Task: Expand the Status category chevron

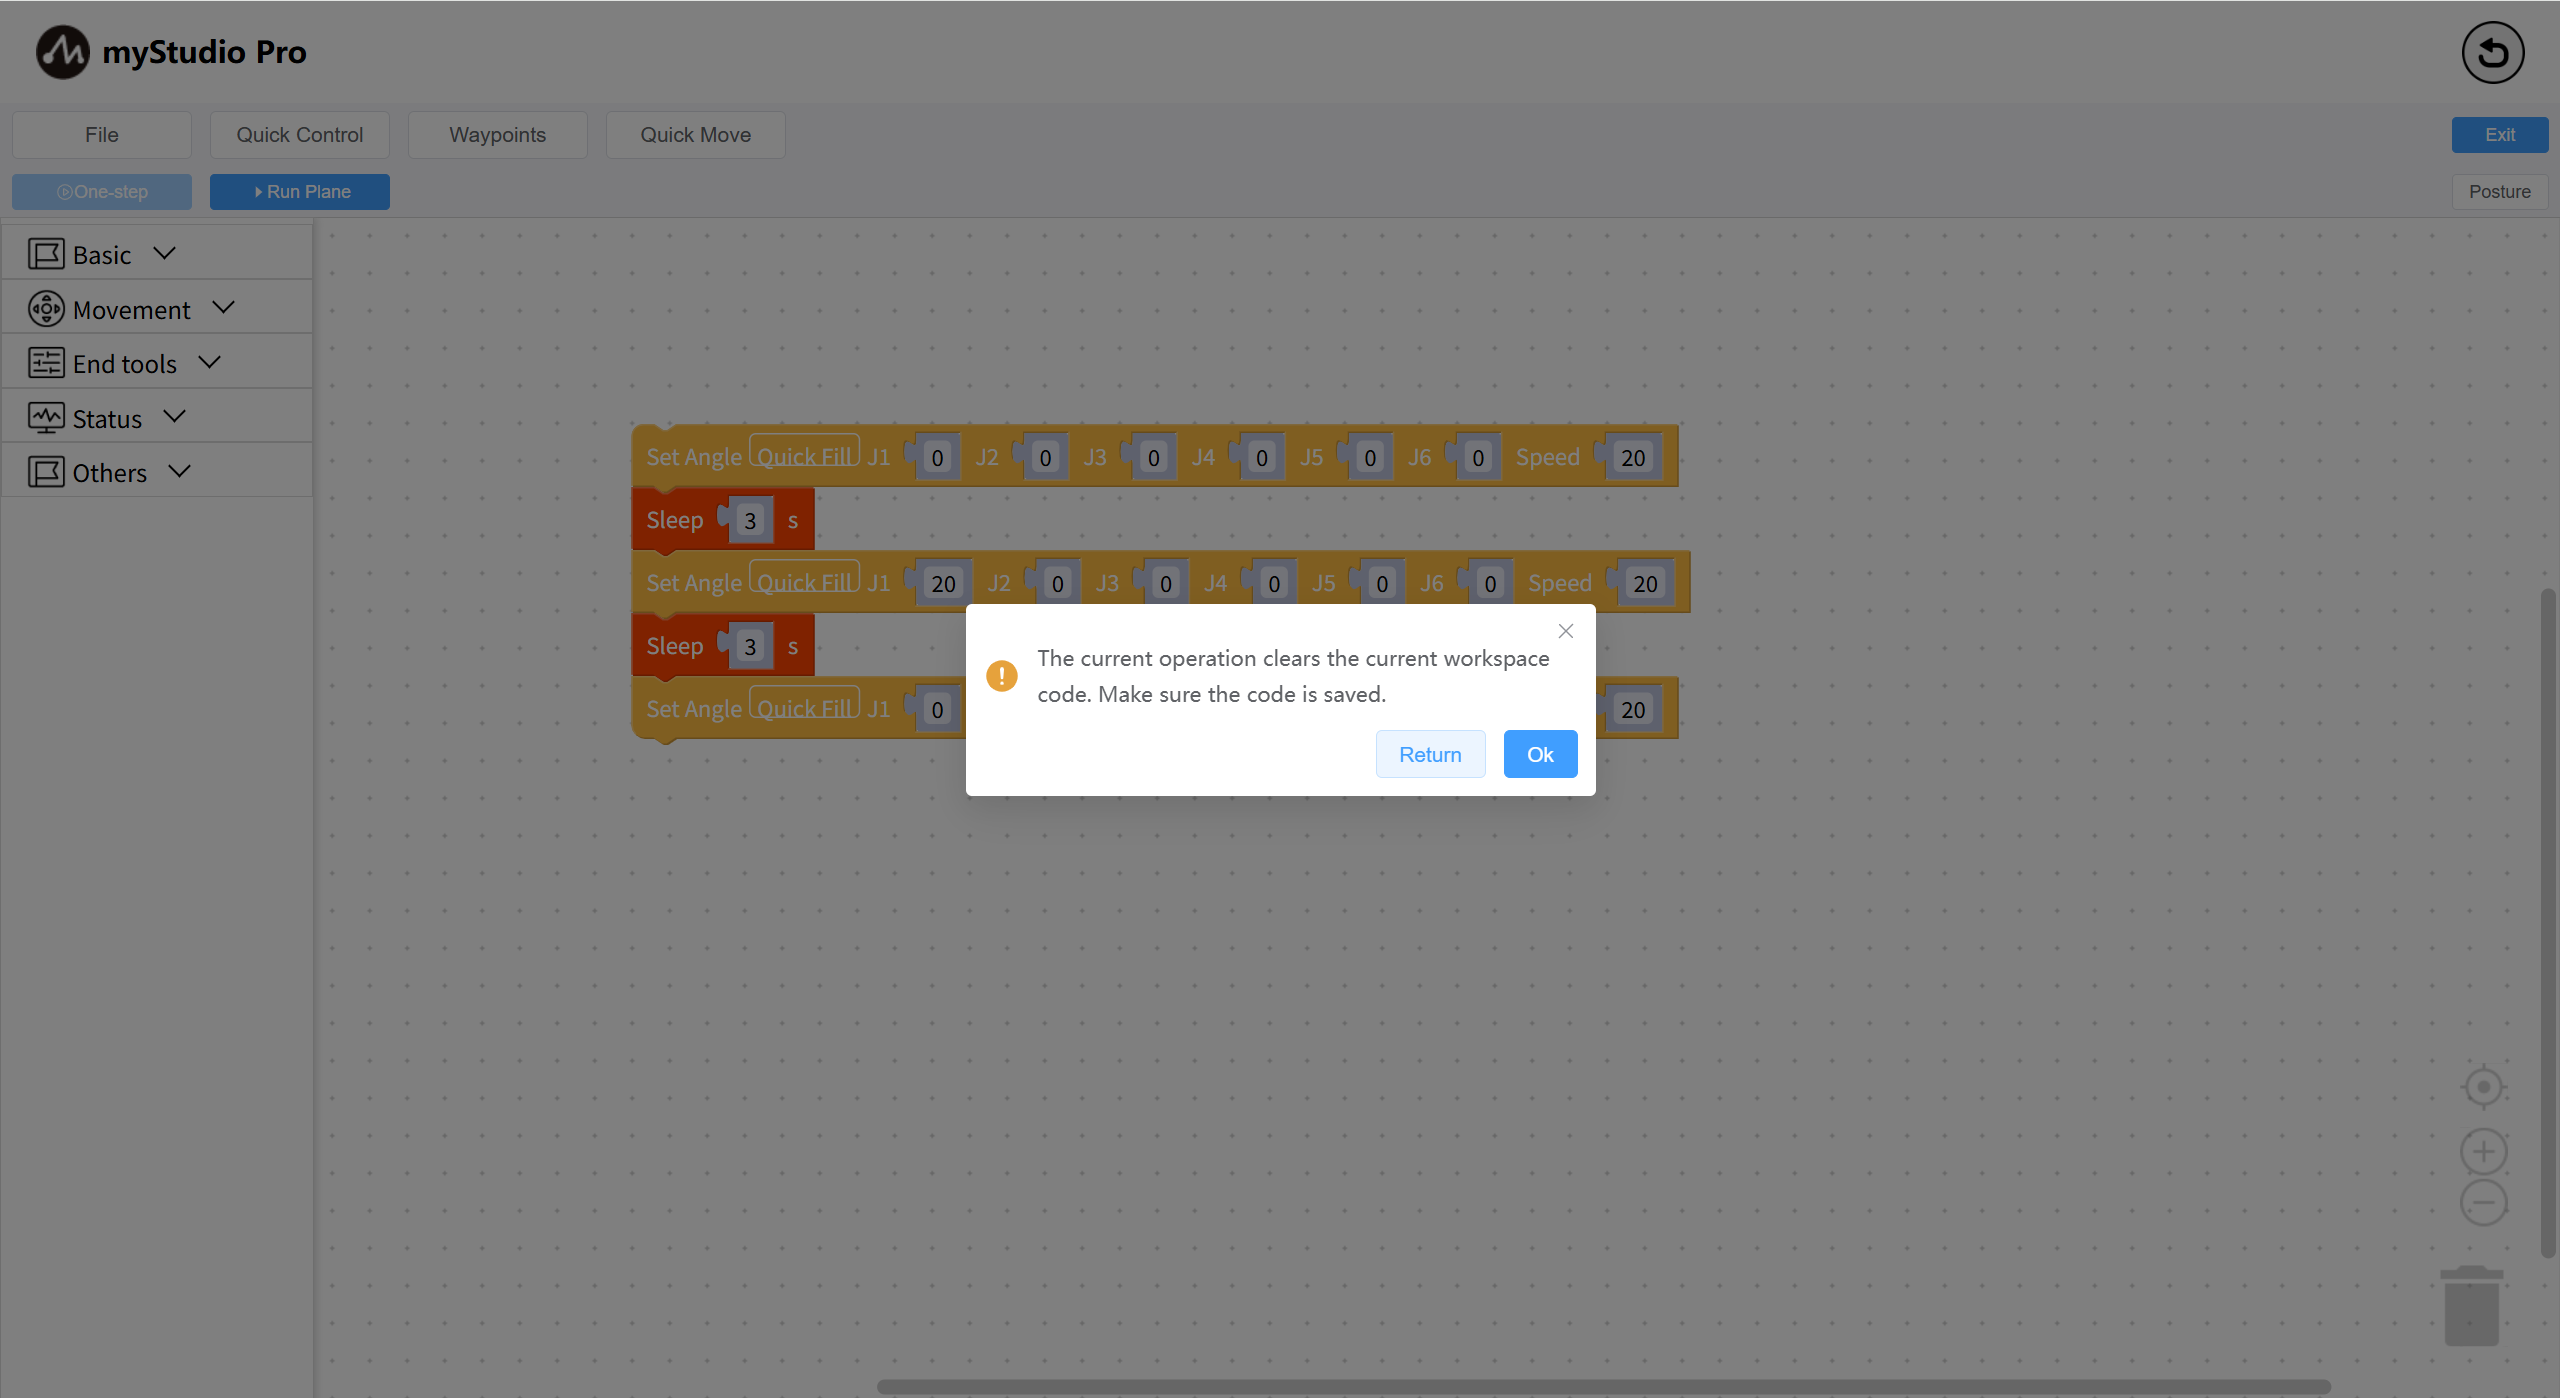Action: point(174,417)
